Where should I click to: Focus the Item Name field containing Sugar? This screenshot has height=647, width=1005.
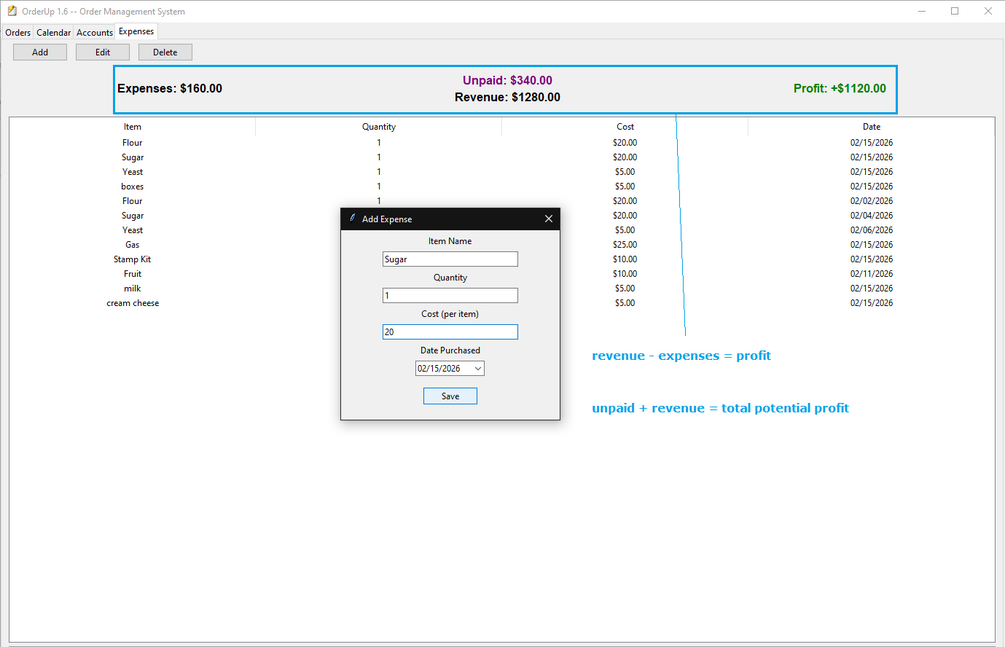(x=450, y=259)
